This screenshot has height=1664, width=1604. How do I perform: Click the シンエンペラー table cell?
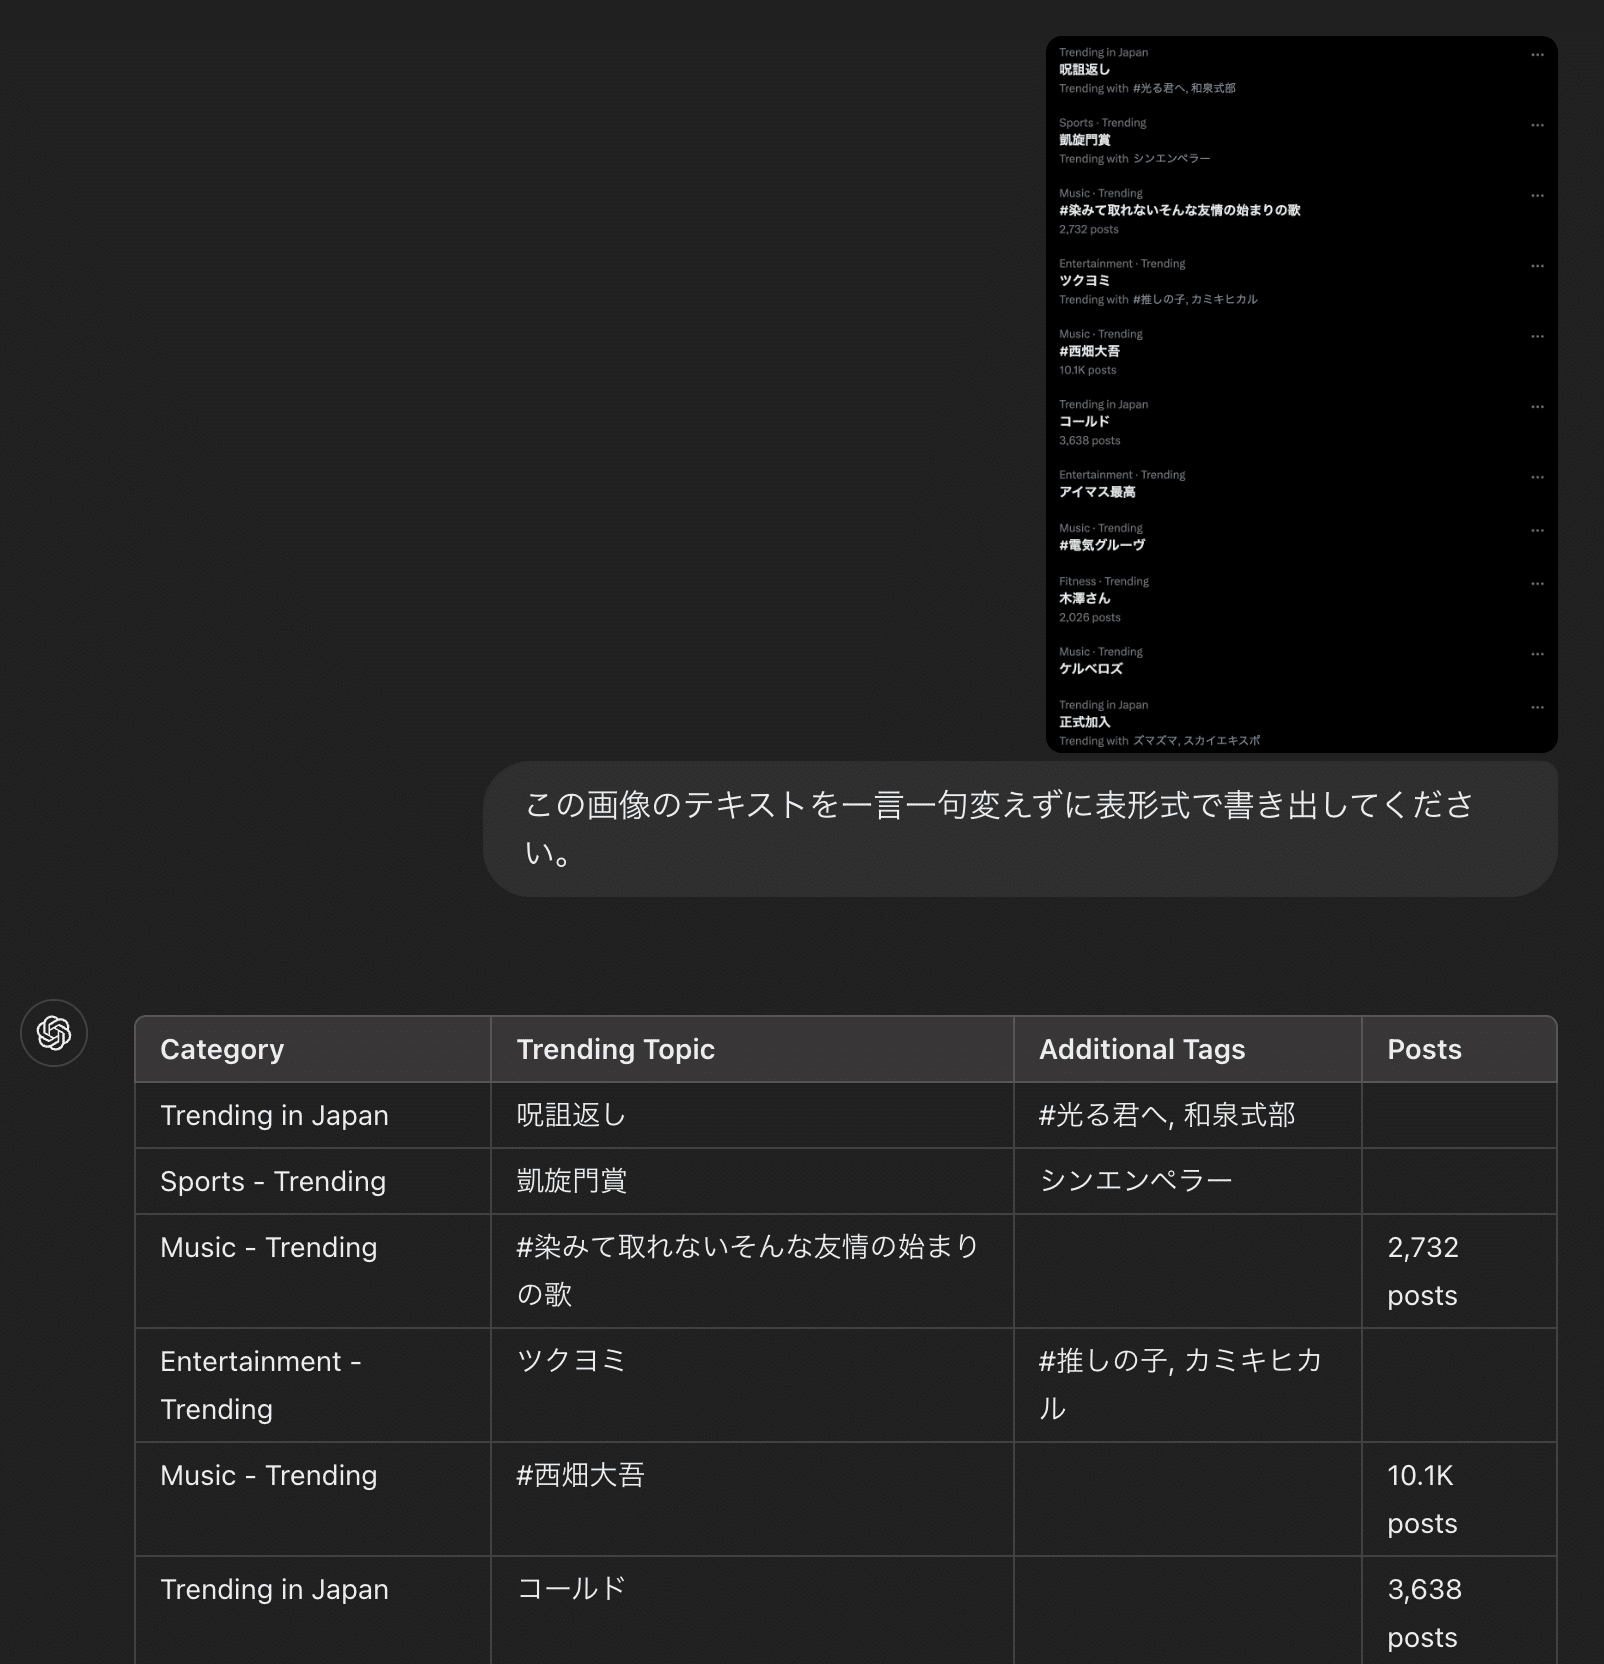1136,1181
